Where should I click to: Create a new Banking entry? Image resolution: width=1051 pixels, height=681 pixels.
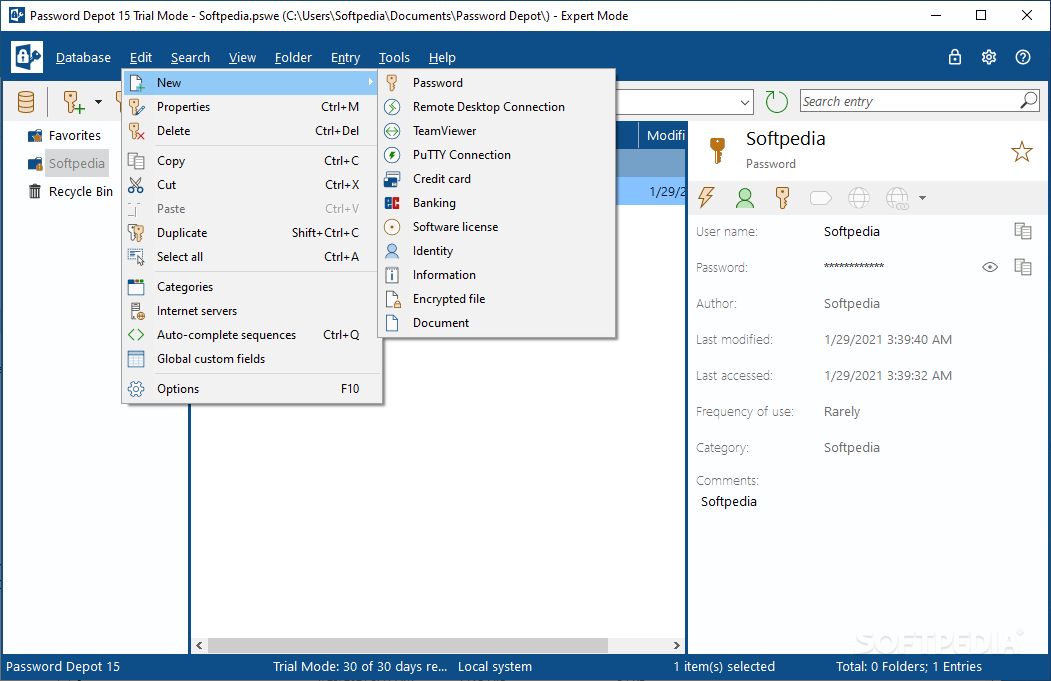coord(496,202)
